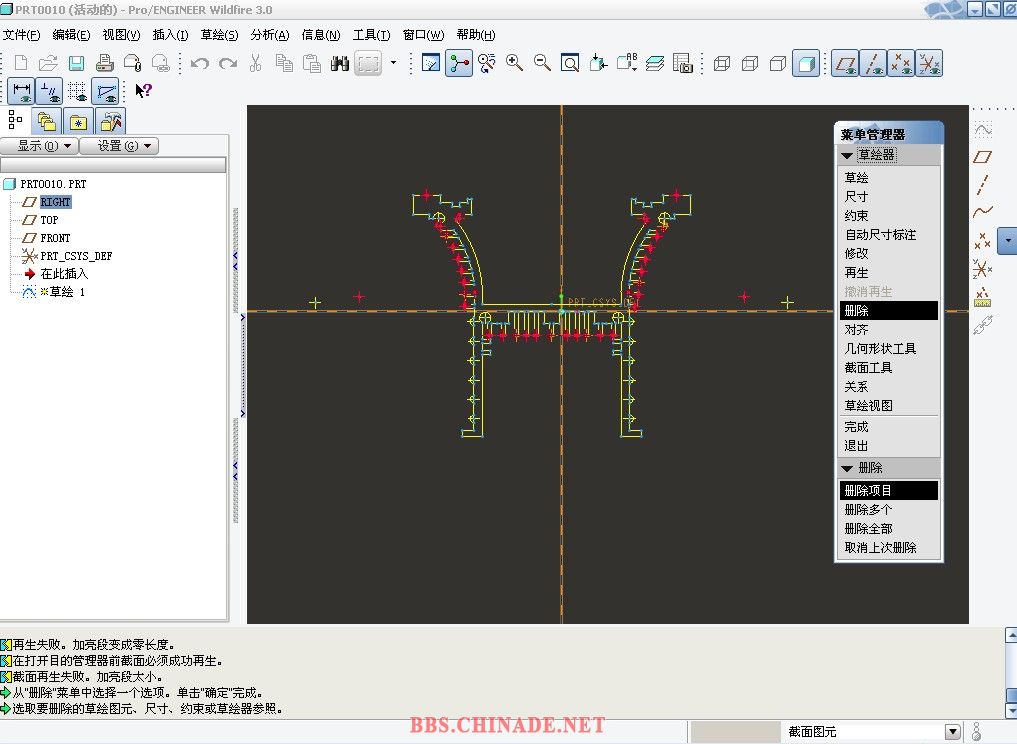Viewport: 1017px width, 744px height.
Task: Toggle sketch grid display
Action: click(77, 91)
